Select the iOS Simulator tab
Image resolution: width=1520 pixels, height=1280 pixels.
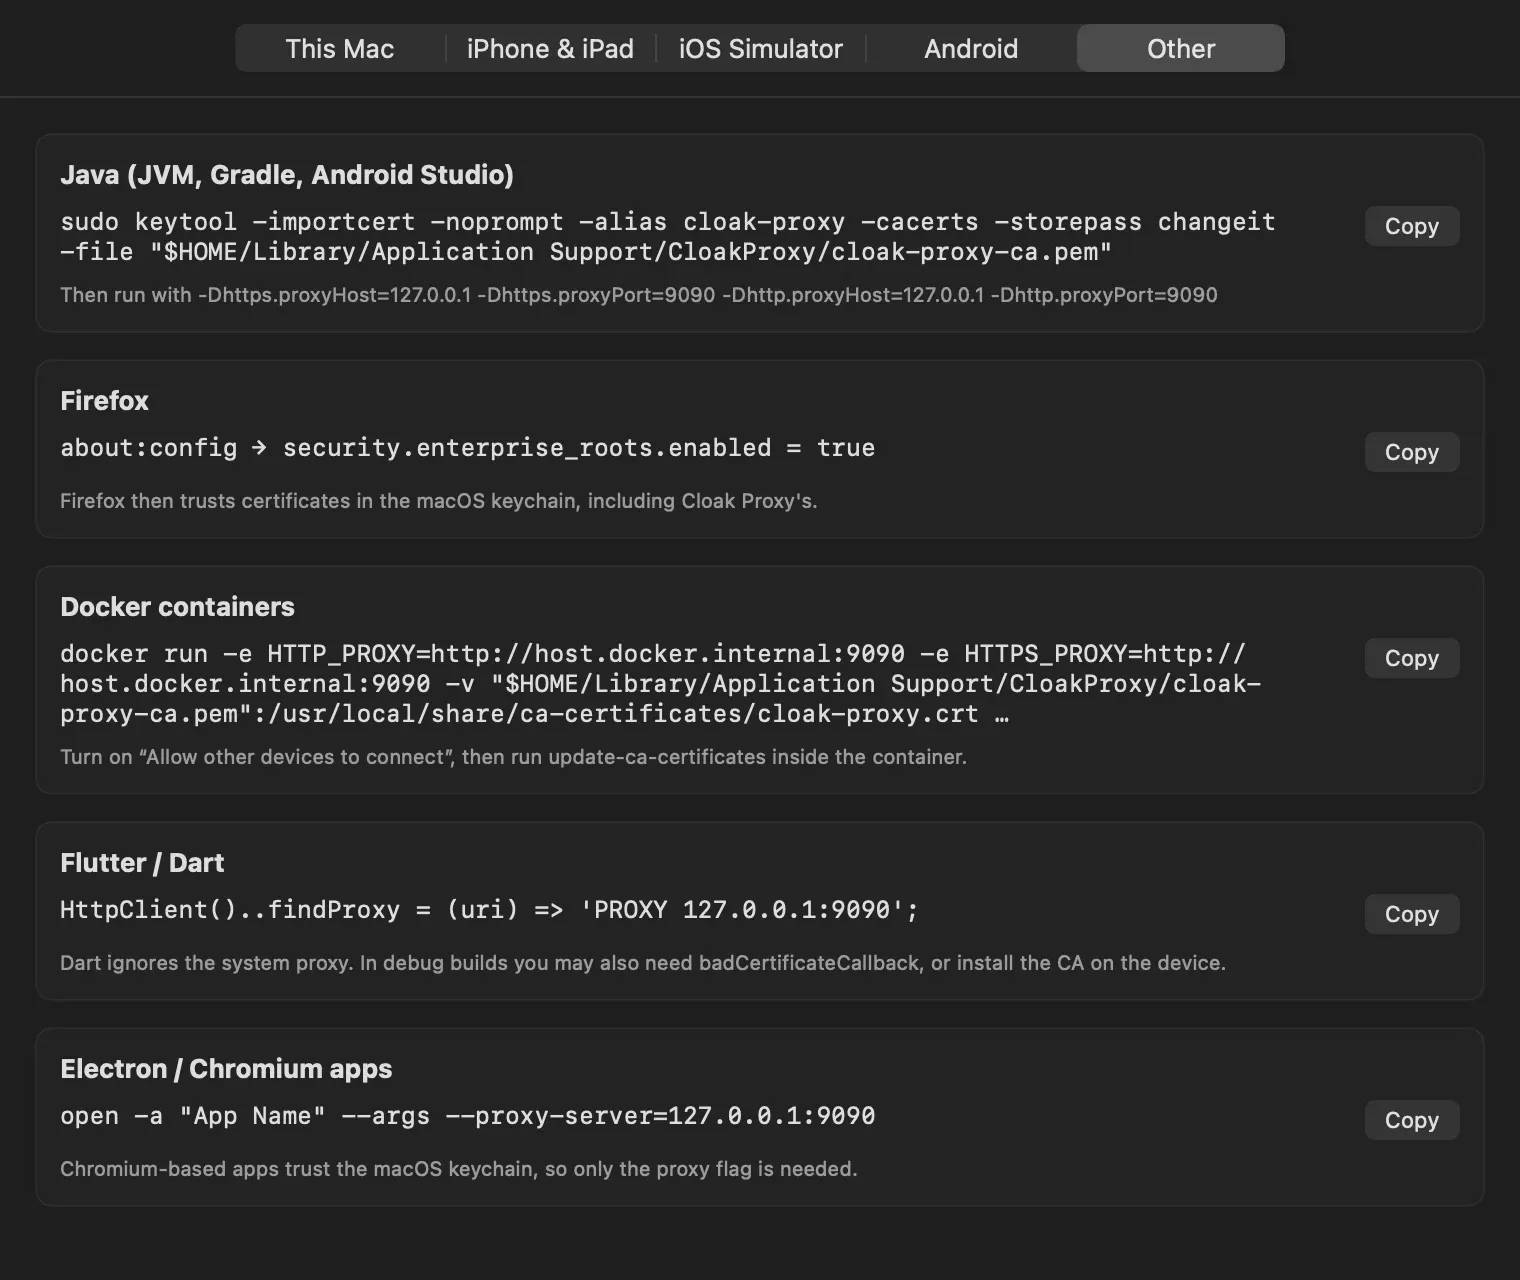coord(761,48)
